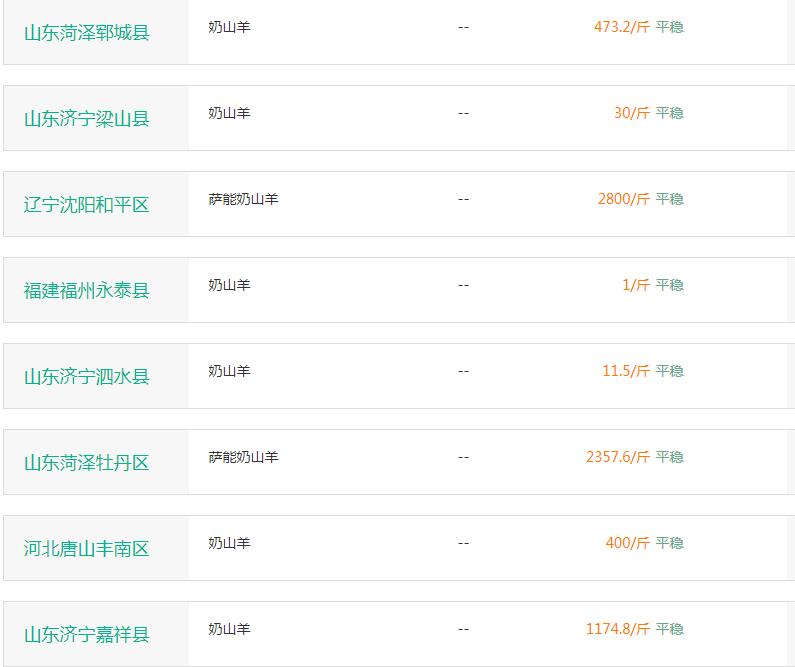Click the 1174.8/斤 price in 嘉祥县 row
795x667 pixels.
618,629
